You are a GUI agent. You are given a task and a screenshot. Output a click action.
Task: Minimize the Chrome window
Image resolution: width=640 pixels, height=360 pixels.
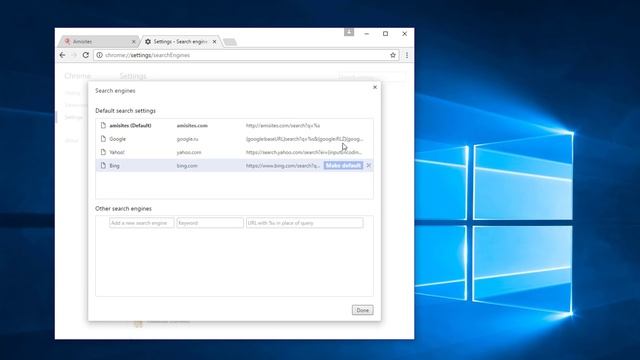(x=367, y=34)
